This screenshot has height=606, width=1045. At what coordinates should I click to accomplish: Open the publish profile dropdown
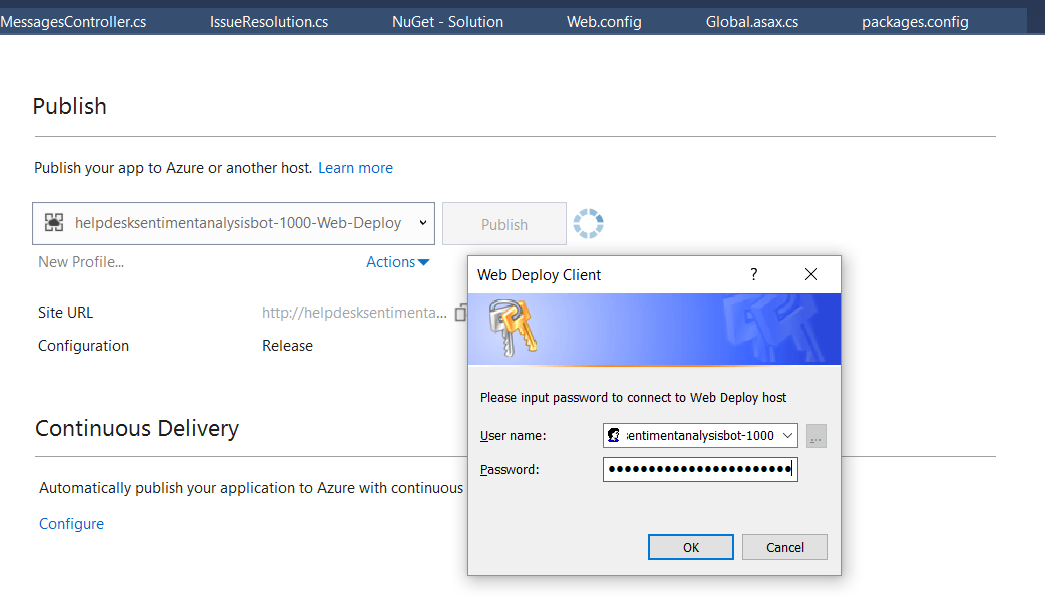click(x=233, y=223)
